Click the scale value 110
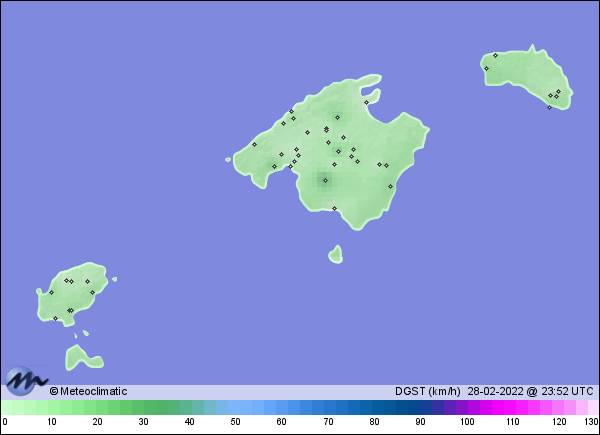This screenshot has height=435, width=600. (x=513, y=422)
